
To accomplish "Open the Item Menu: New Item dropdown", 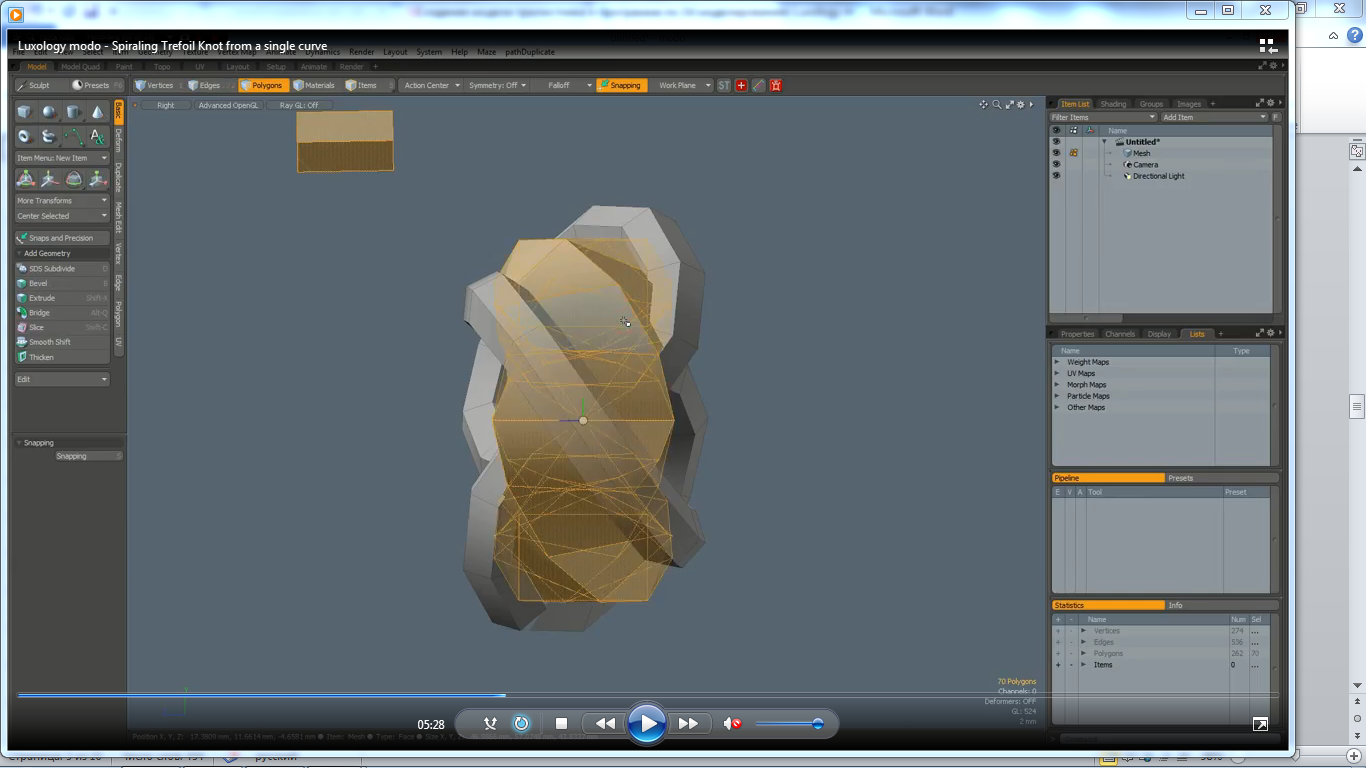I will (62, 158).
